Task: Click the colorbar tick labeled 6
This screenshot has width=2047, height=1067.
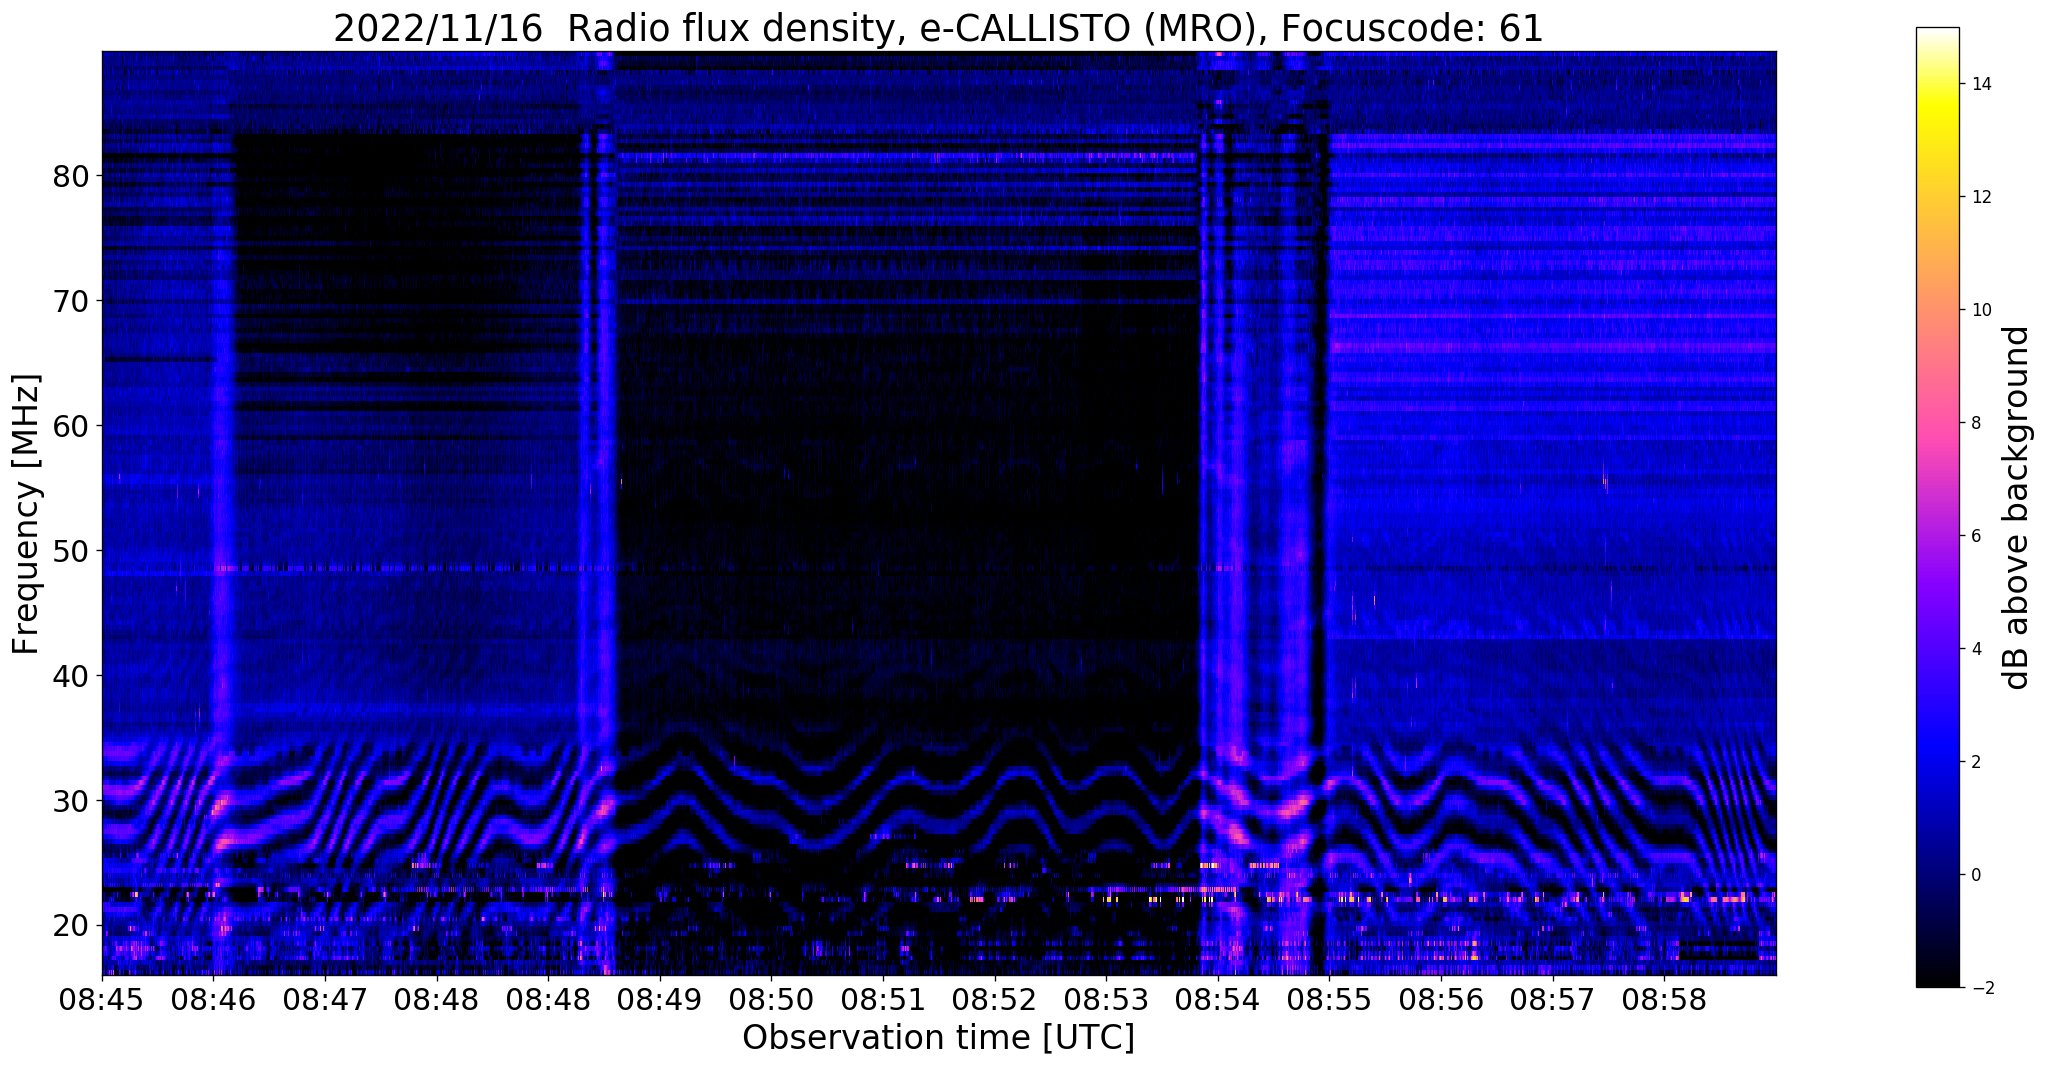Action: pos(1976,536)
